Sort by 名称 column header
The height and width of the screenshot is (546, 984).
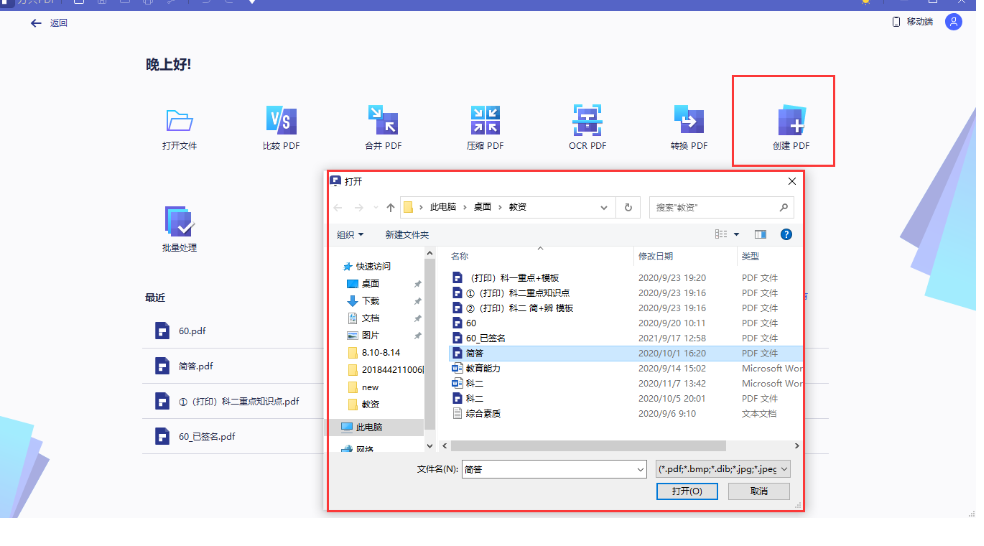459,256
